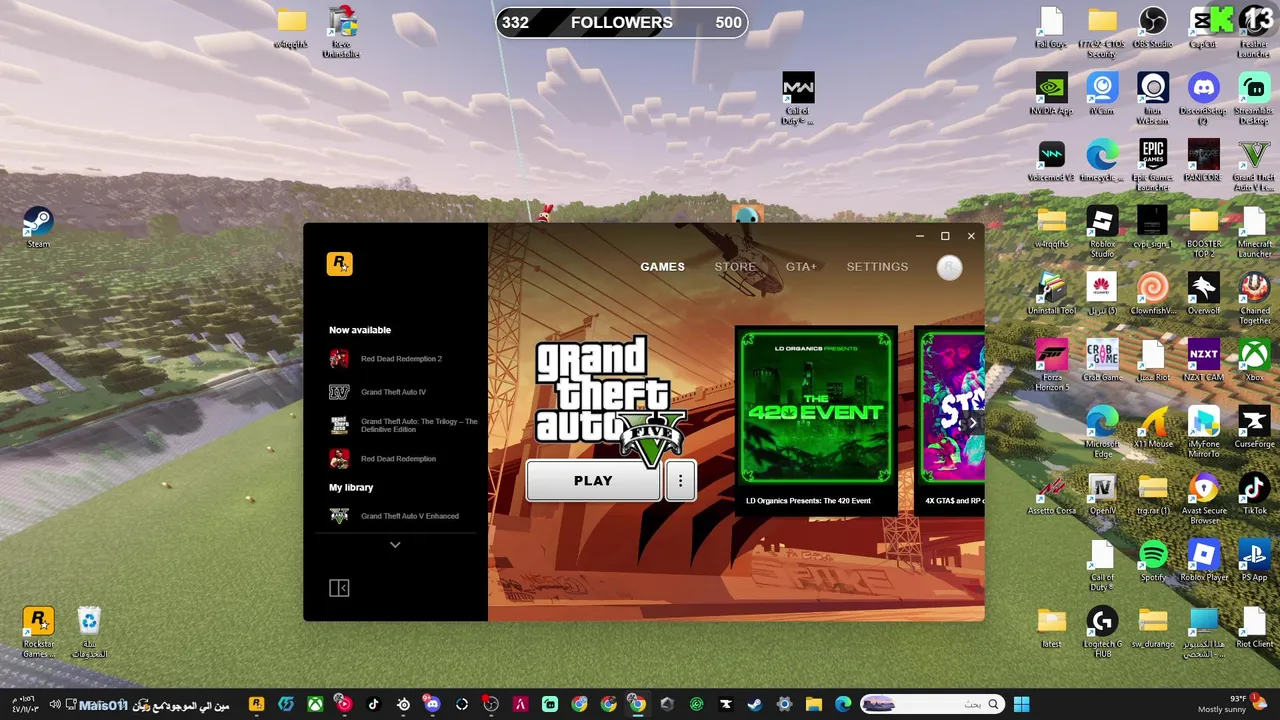Screen dimensions: 1280x720
Task: Open the BOOSTER TOP 2 folder
Action: click(1203, 232)
